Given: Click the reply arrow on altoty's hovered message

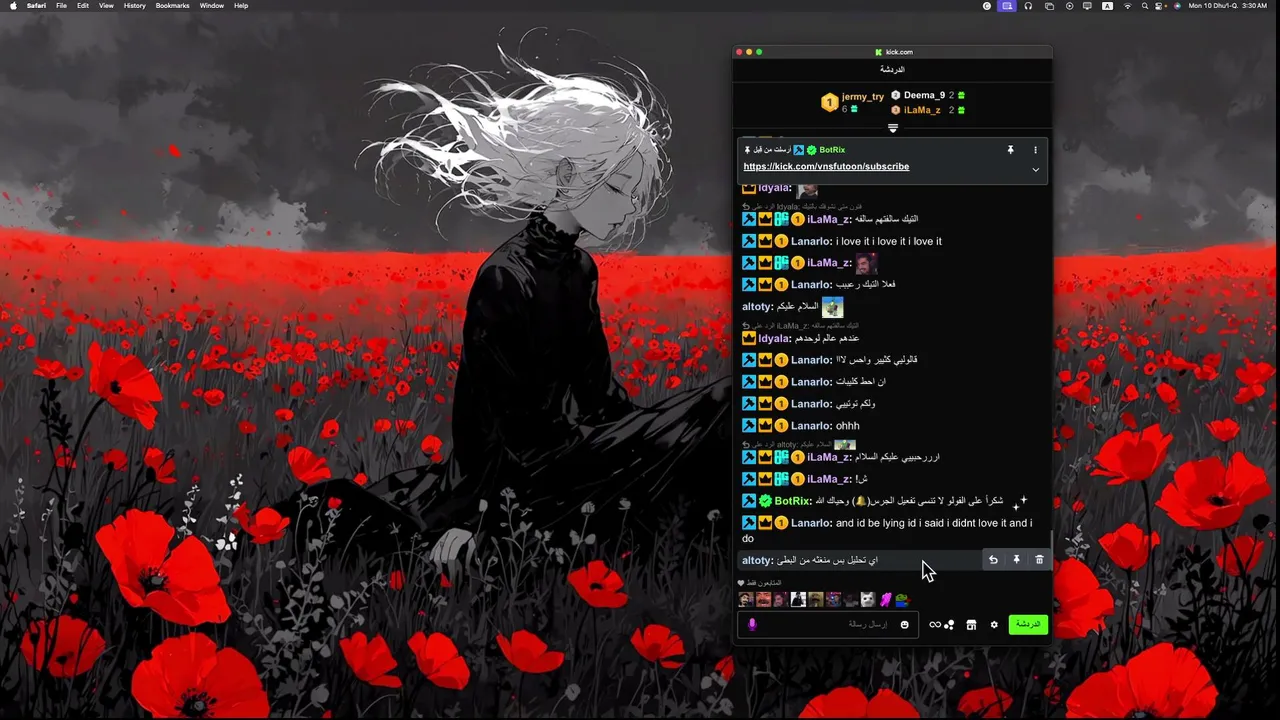Looking at the screenshot, I should (x=993, y=560).
